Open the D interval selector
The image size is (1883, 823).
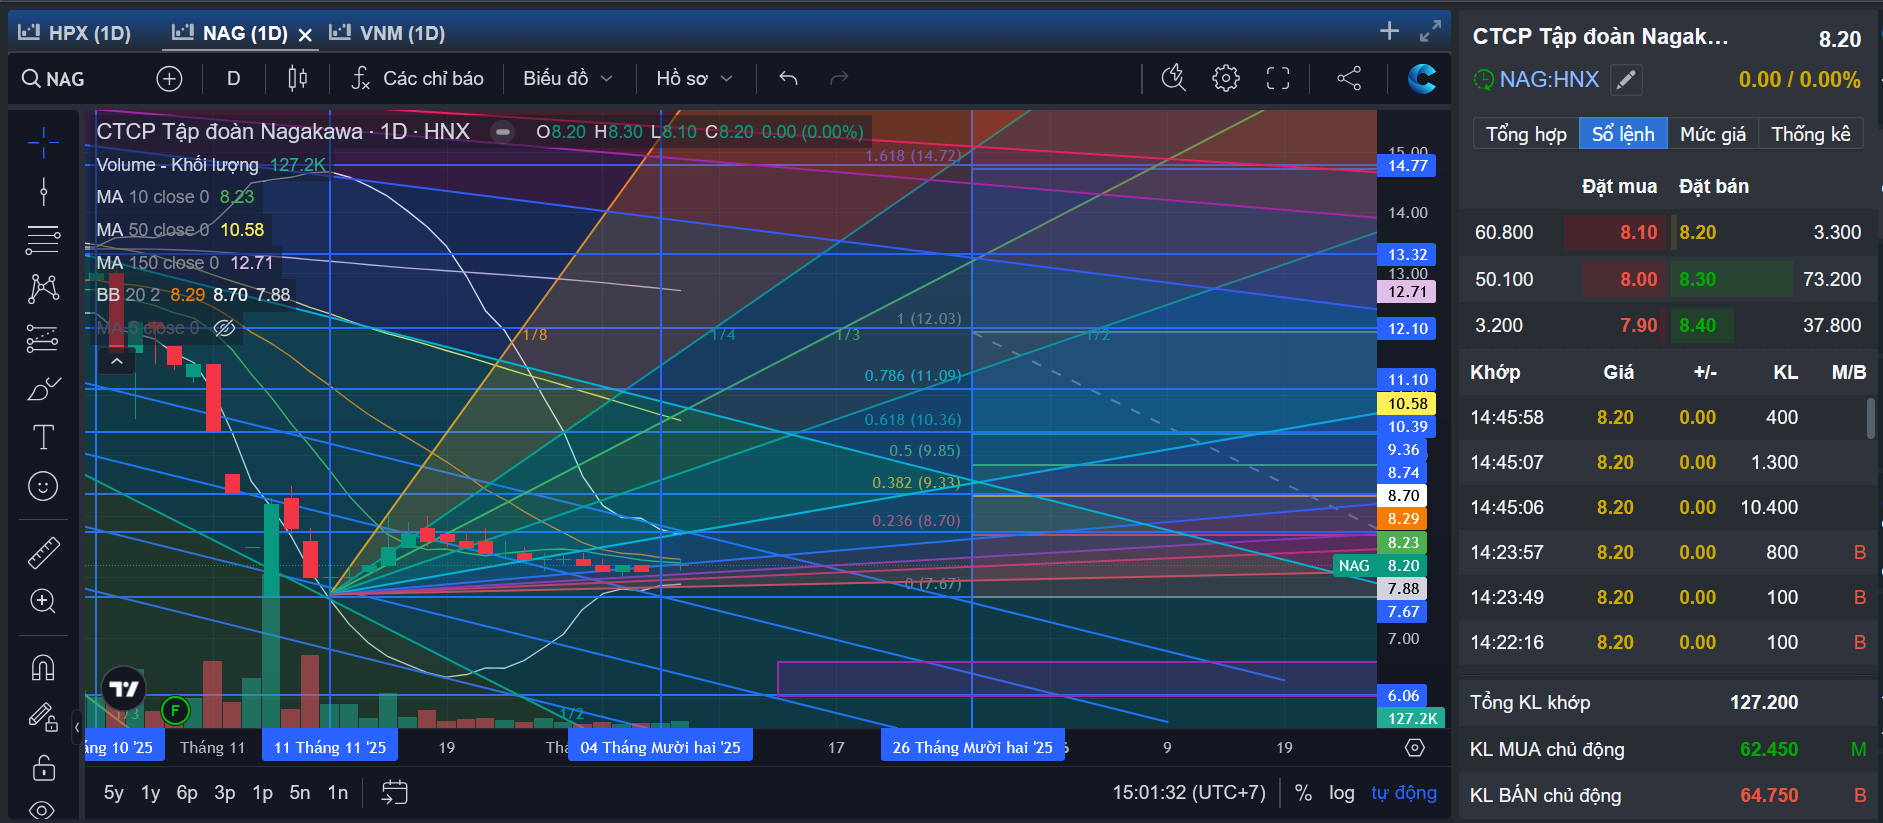(234, 79)
